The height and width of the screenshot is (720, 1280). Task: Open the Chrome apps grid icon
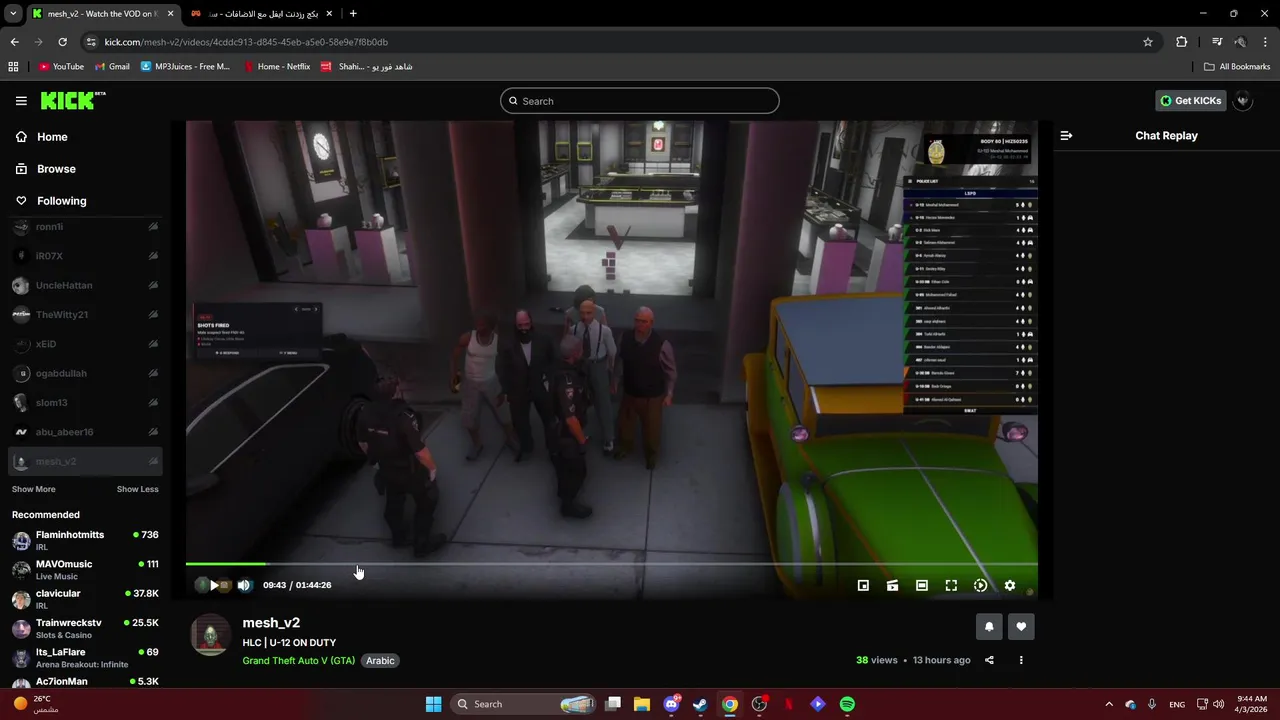13,67
